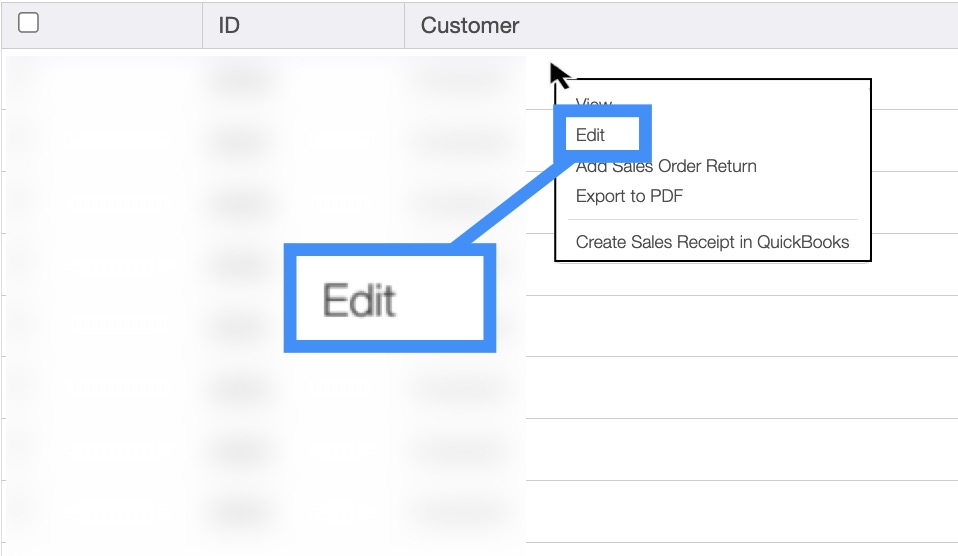The width and height of the screenshot is (958, 556).
Task: Choose Export to PDF from the menu
Action: (x=629, y=196)
